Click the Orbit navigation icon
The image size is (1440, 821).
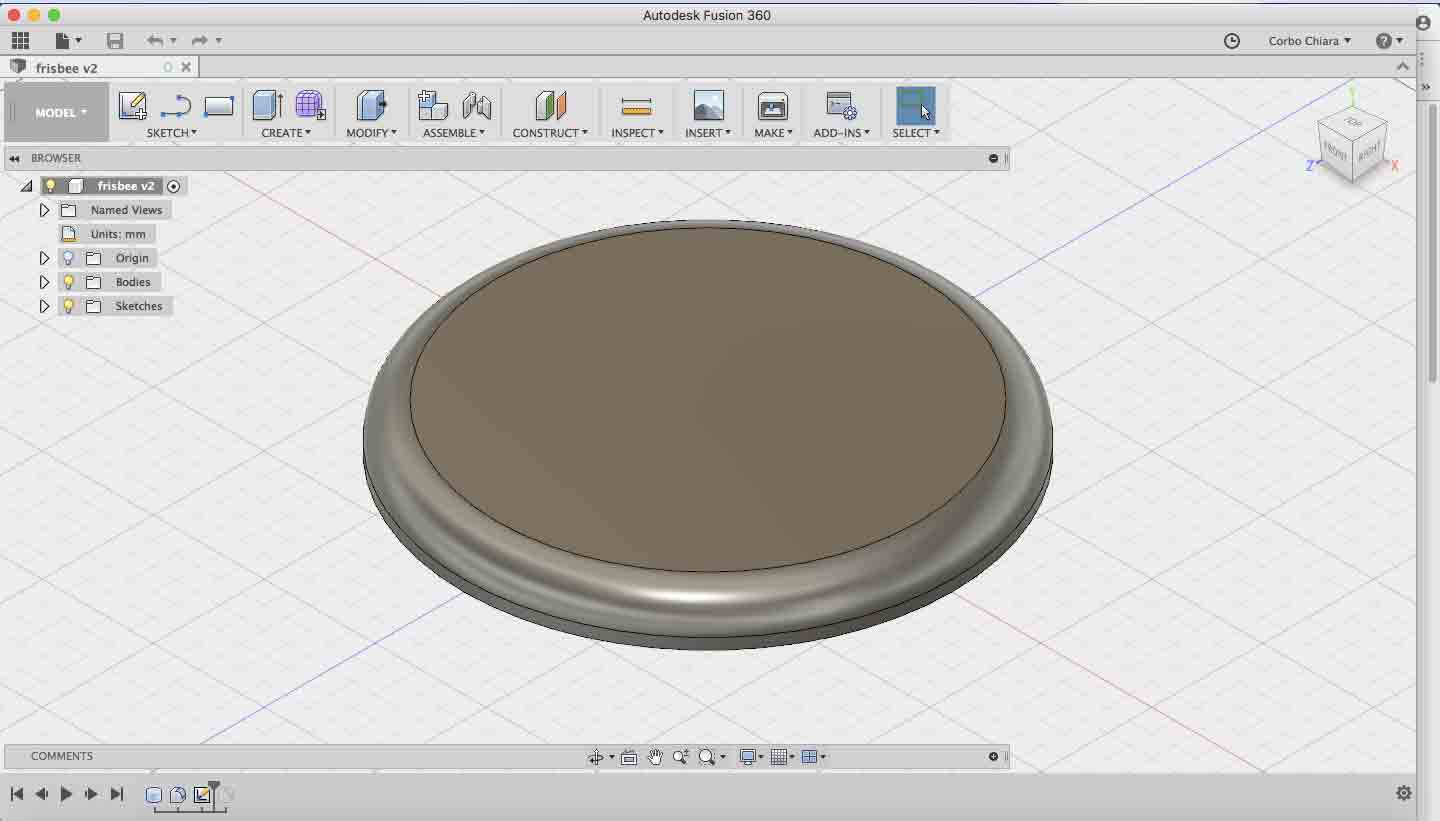pyautogui.click(x=596, y=757)
